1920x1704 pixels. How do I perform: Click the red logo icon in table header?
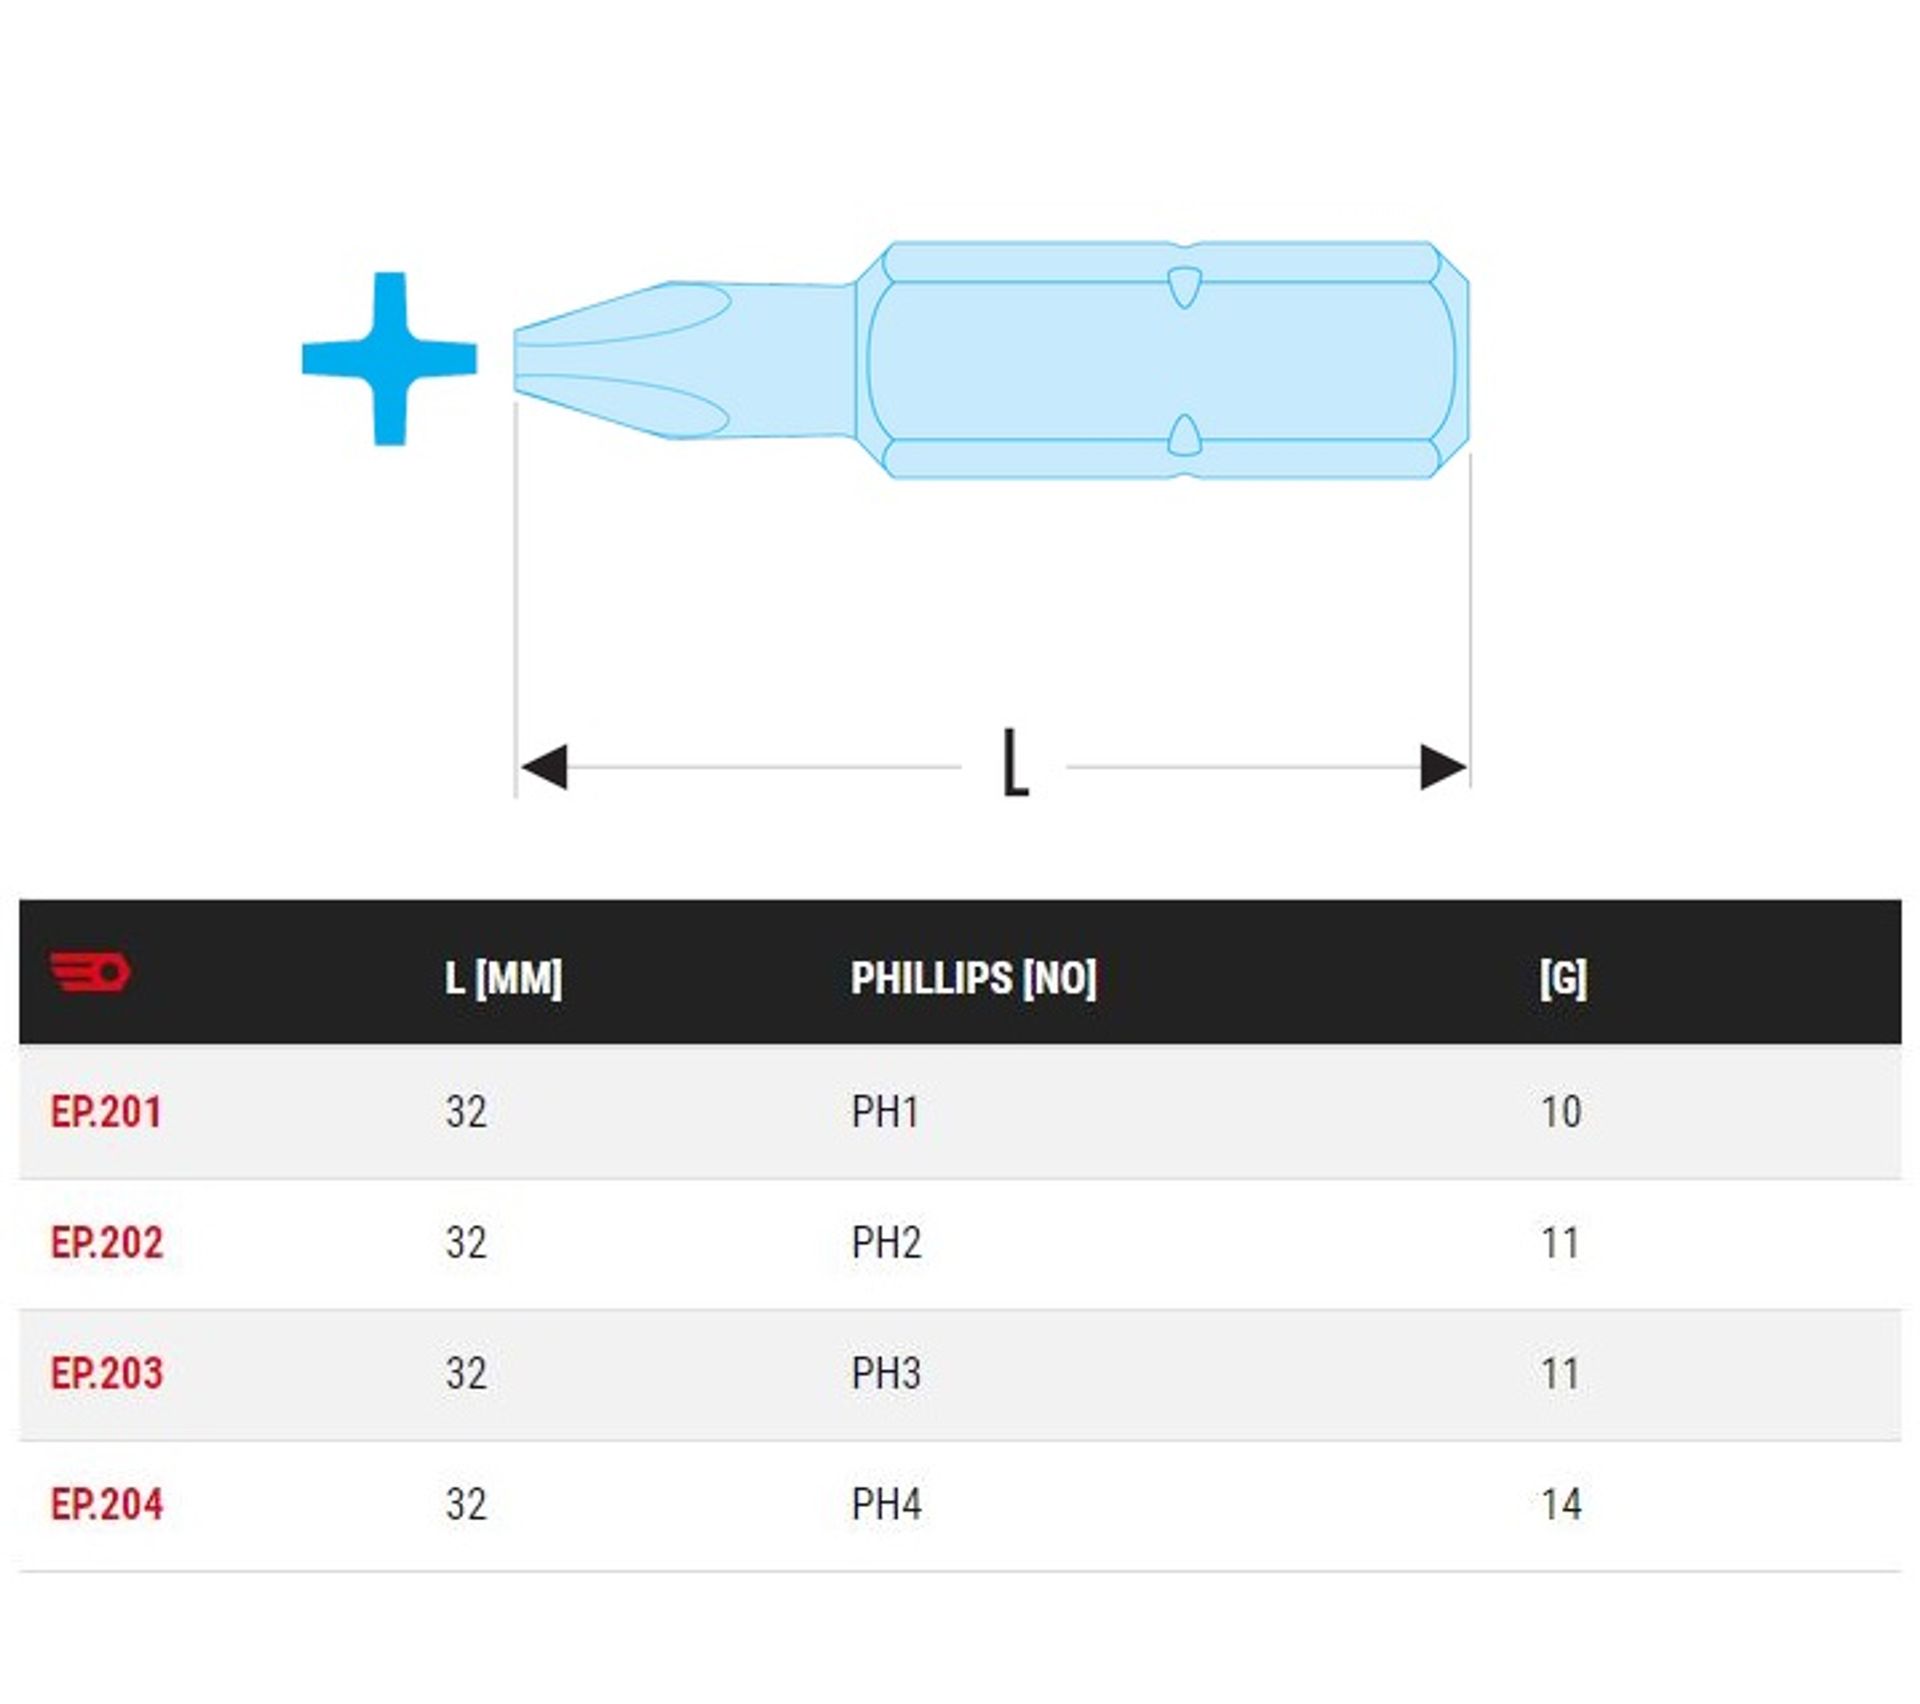[90, 971]
